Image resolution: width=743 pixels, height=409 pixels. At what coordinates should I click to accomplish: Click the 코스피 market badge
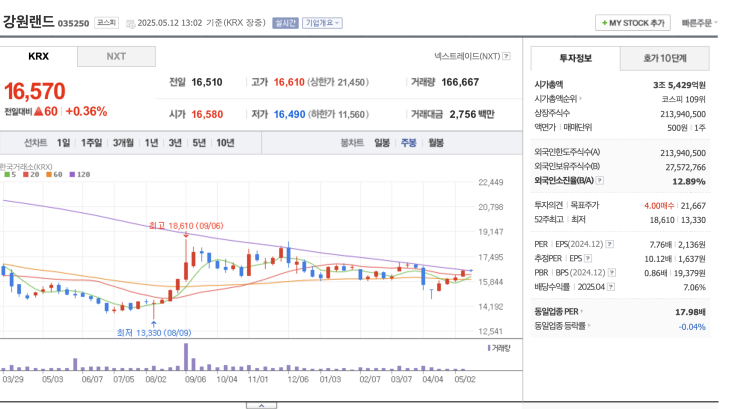coord(106,23)
